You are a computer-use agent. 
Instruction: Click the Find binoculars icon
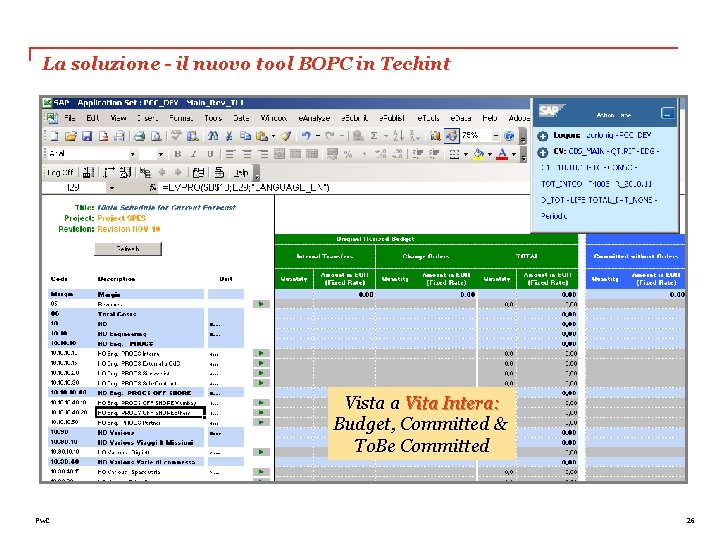tap(213, 136)
